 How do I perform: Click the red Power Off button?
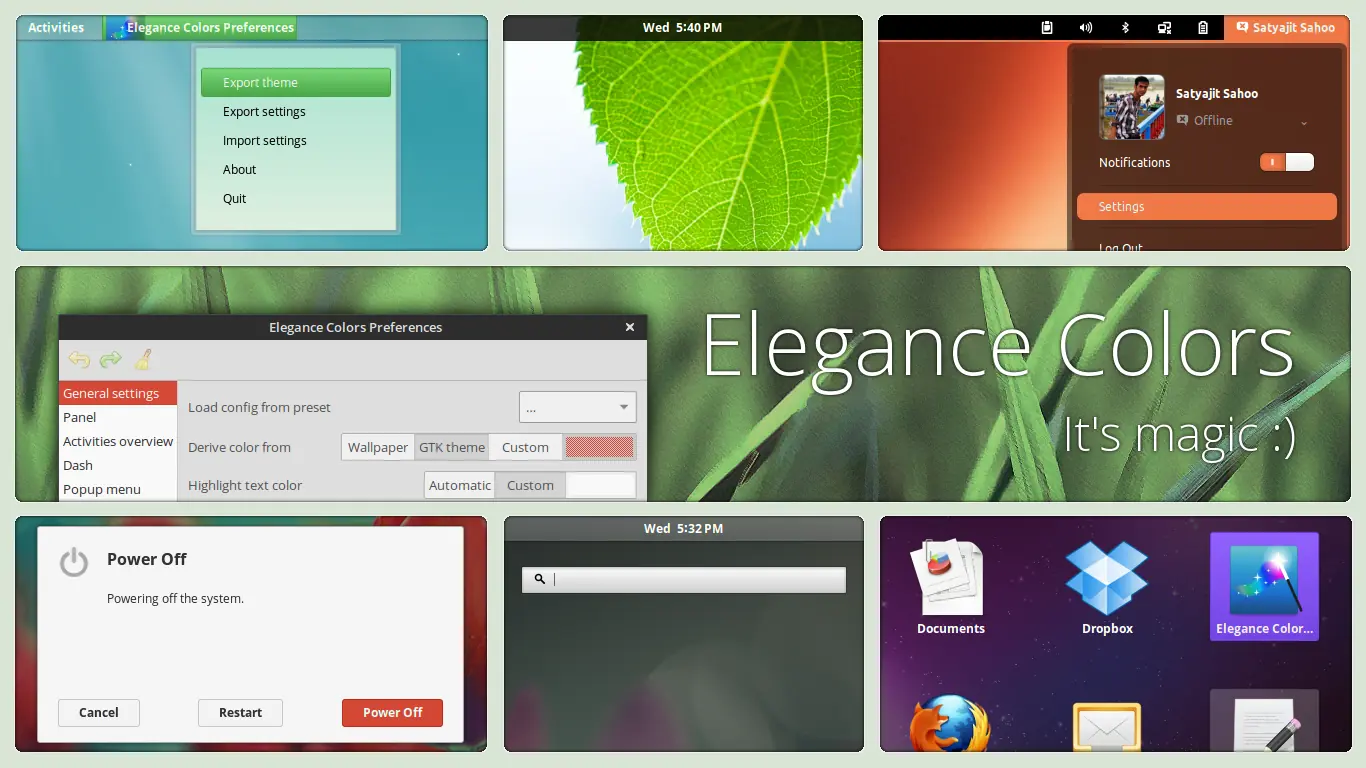point(392,712)
